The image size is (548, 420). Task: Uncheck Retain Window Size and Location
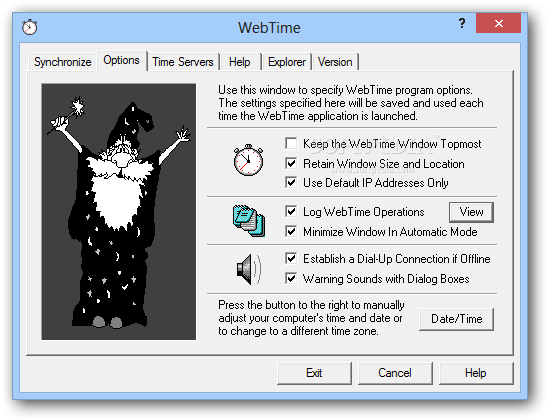click(291, 163)
